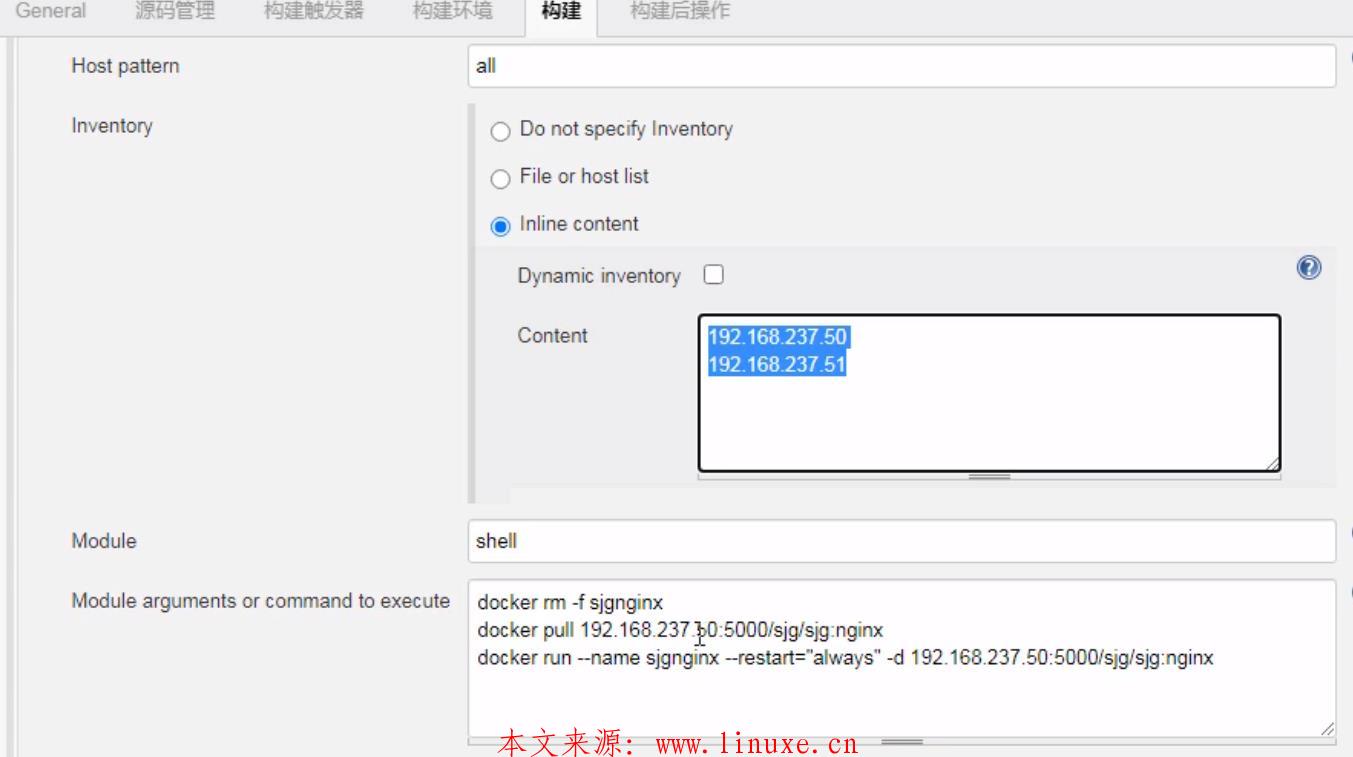Viewport: 1353px width, 757px height.
Task: Enable the Dynamic inventory checkbox
Action: pyautogui.click(x=714, y=274)
